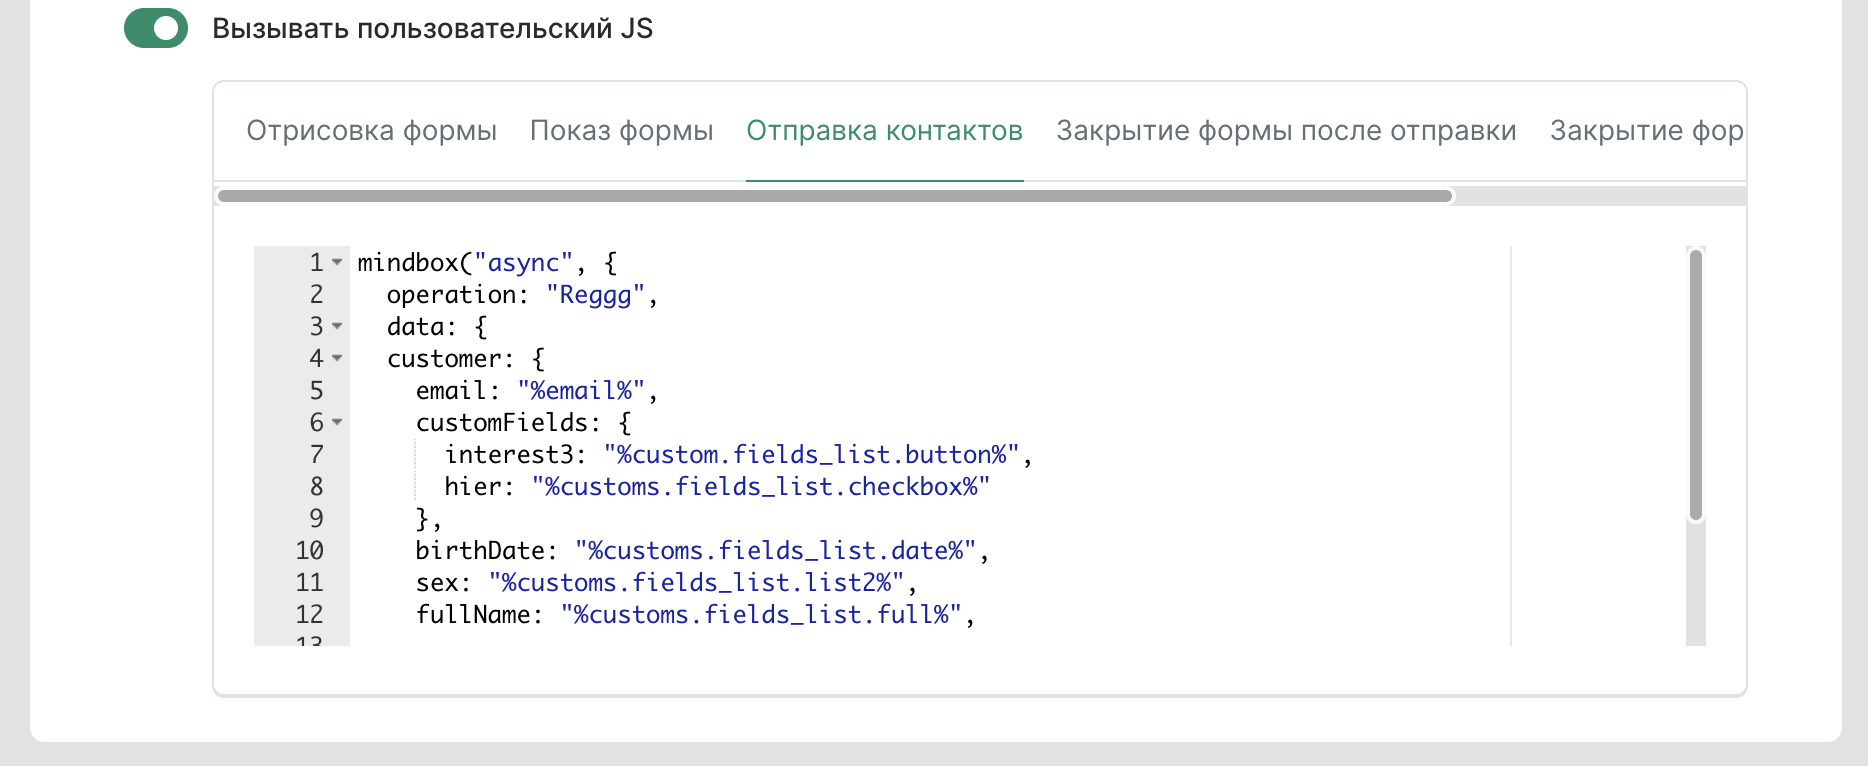Click the code editor vertical scrollbar thumb
This screenshot has height=766, width=1868.
point(1696,385)
